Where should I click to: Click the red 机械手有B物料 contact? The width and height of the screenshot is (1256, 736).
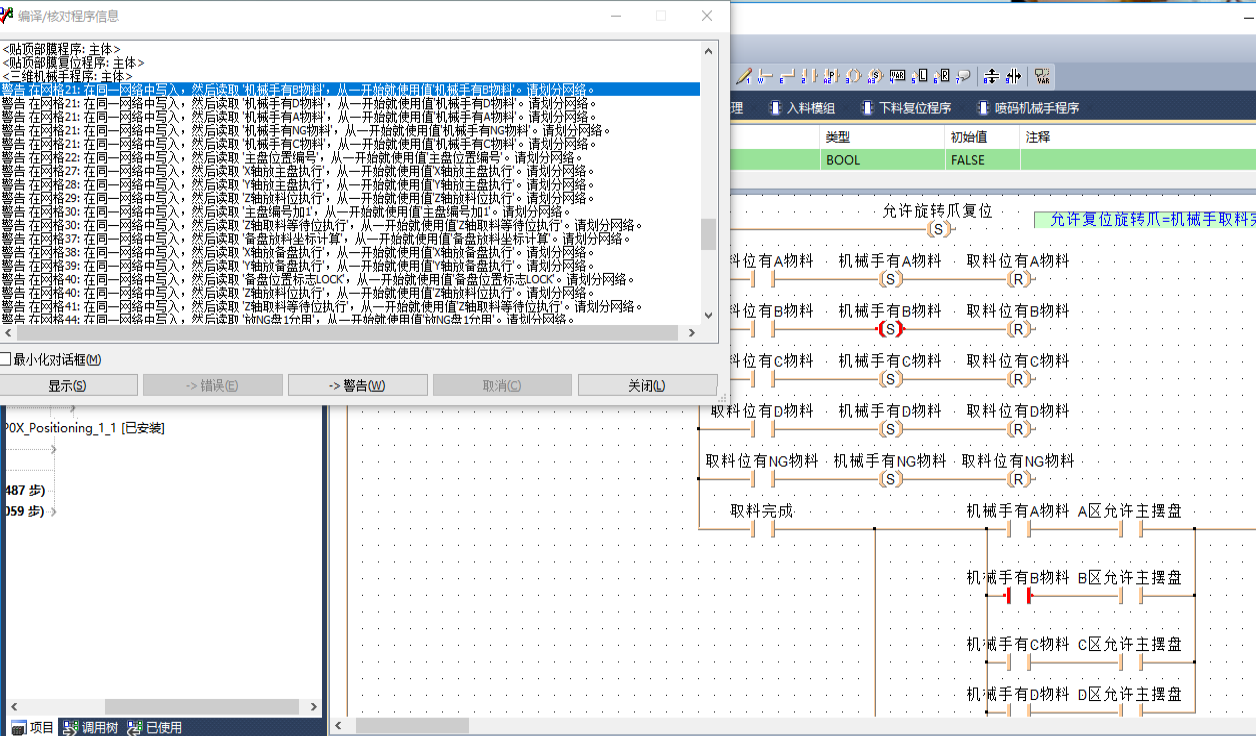(x=1018, y=597)
